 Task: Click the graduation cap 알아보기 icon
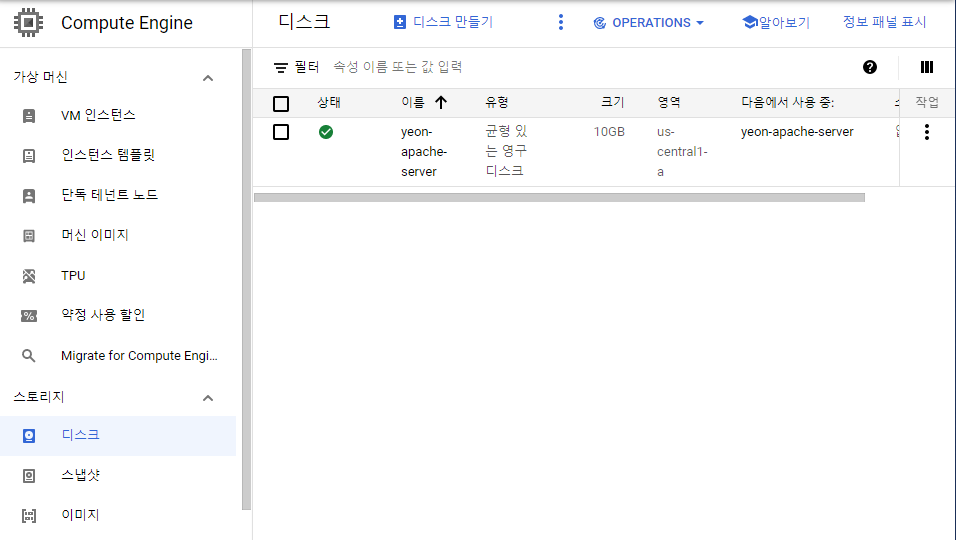(750, 22)
